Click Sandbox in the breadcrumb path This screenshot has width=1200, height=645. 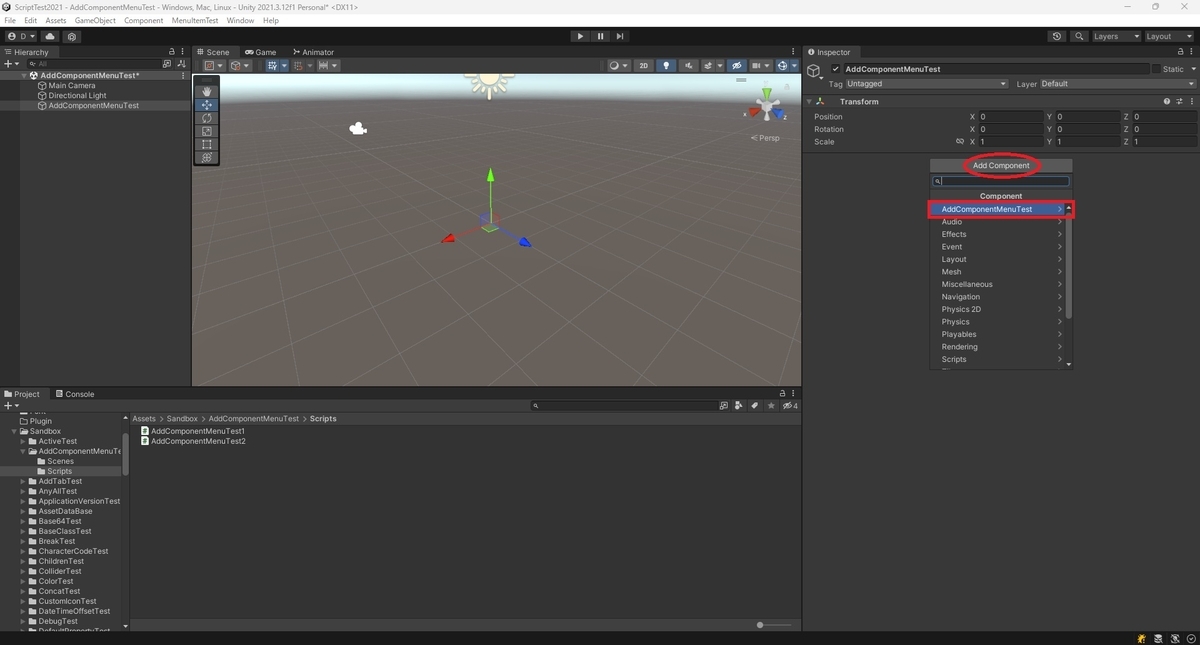click(182, 419)
